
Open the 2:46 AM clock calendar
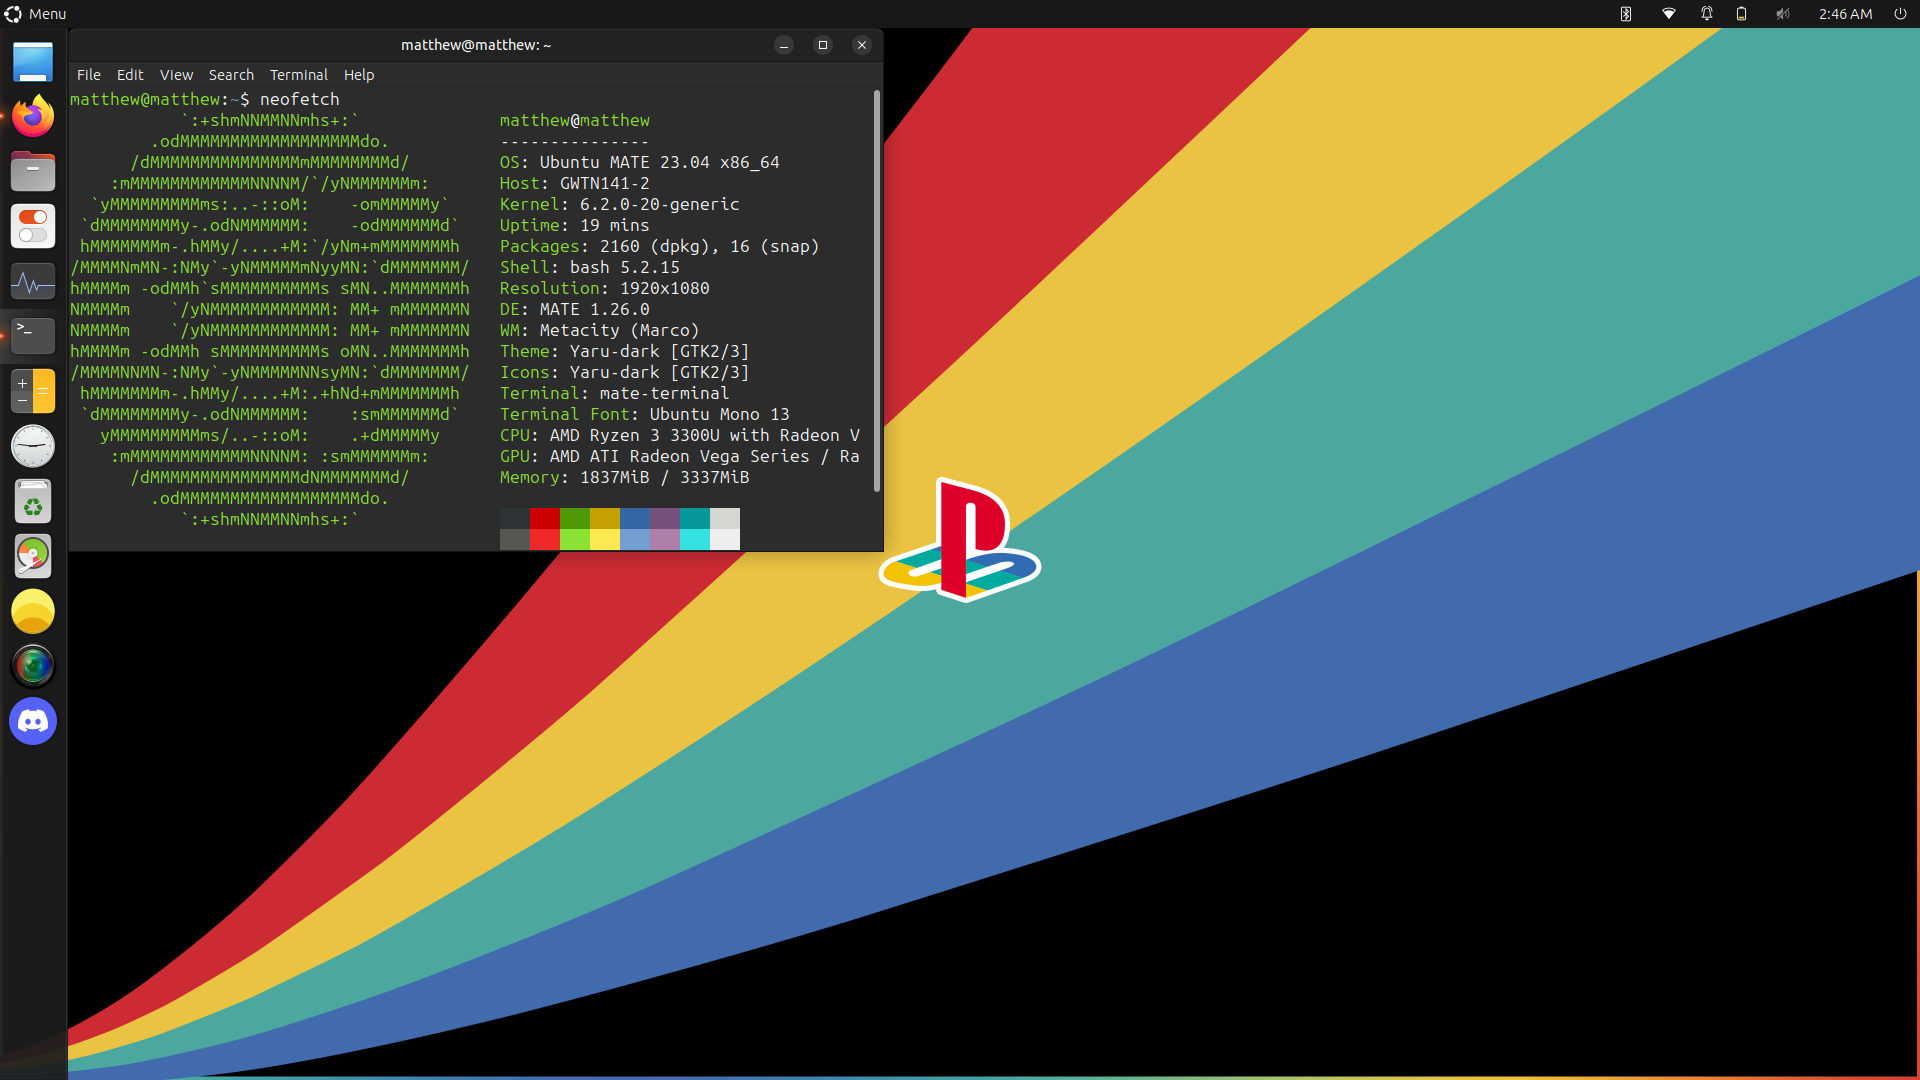click(x=1845, y=14)
